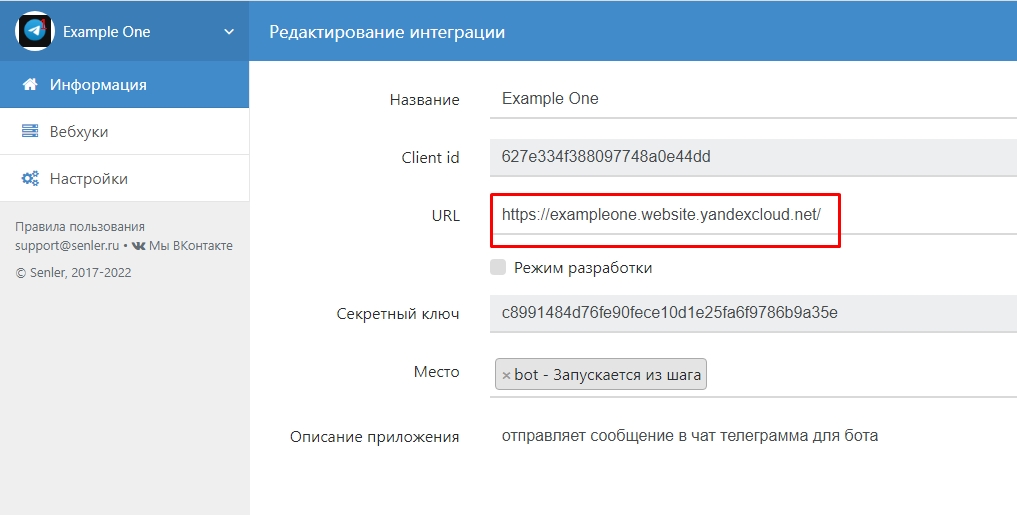Viewport: 1017px width, 515px height.
Task: Select the bot - Запускается из шага tag
Action: [x=608, y=375]
